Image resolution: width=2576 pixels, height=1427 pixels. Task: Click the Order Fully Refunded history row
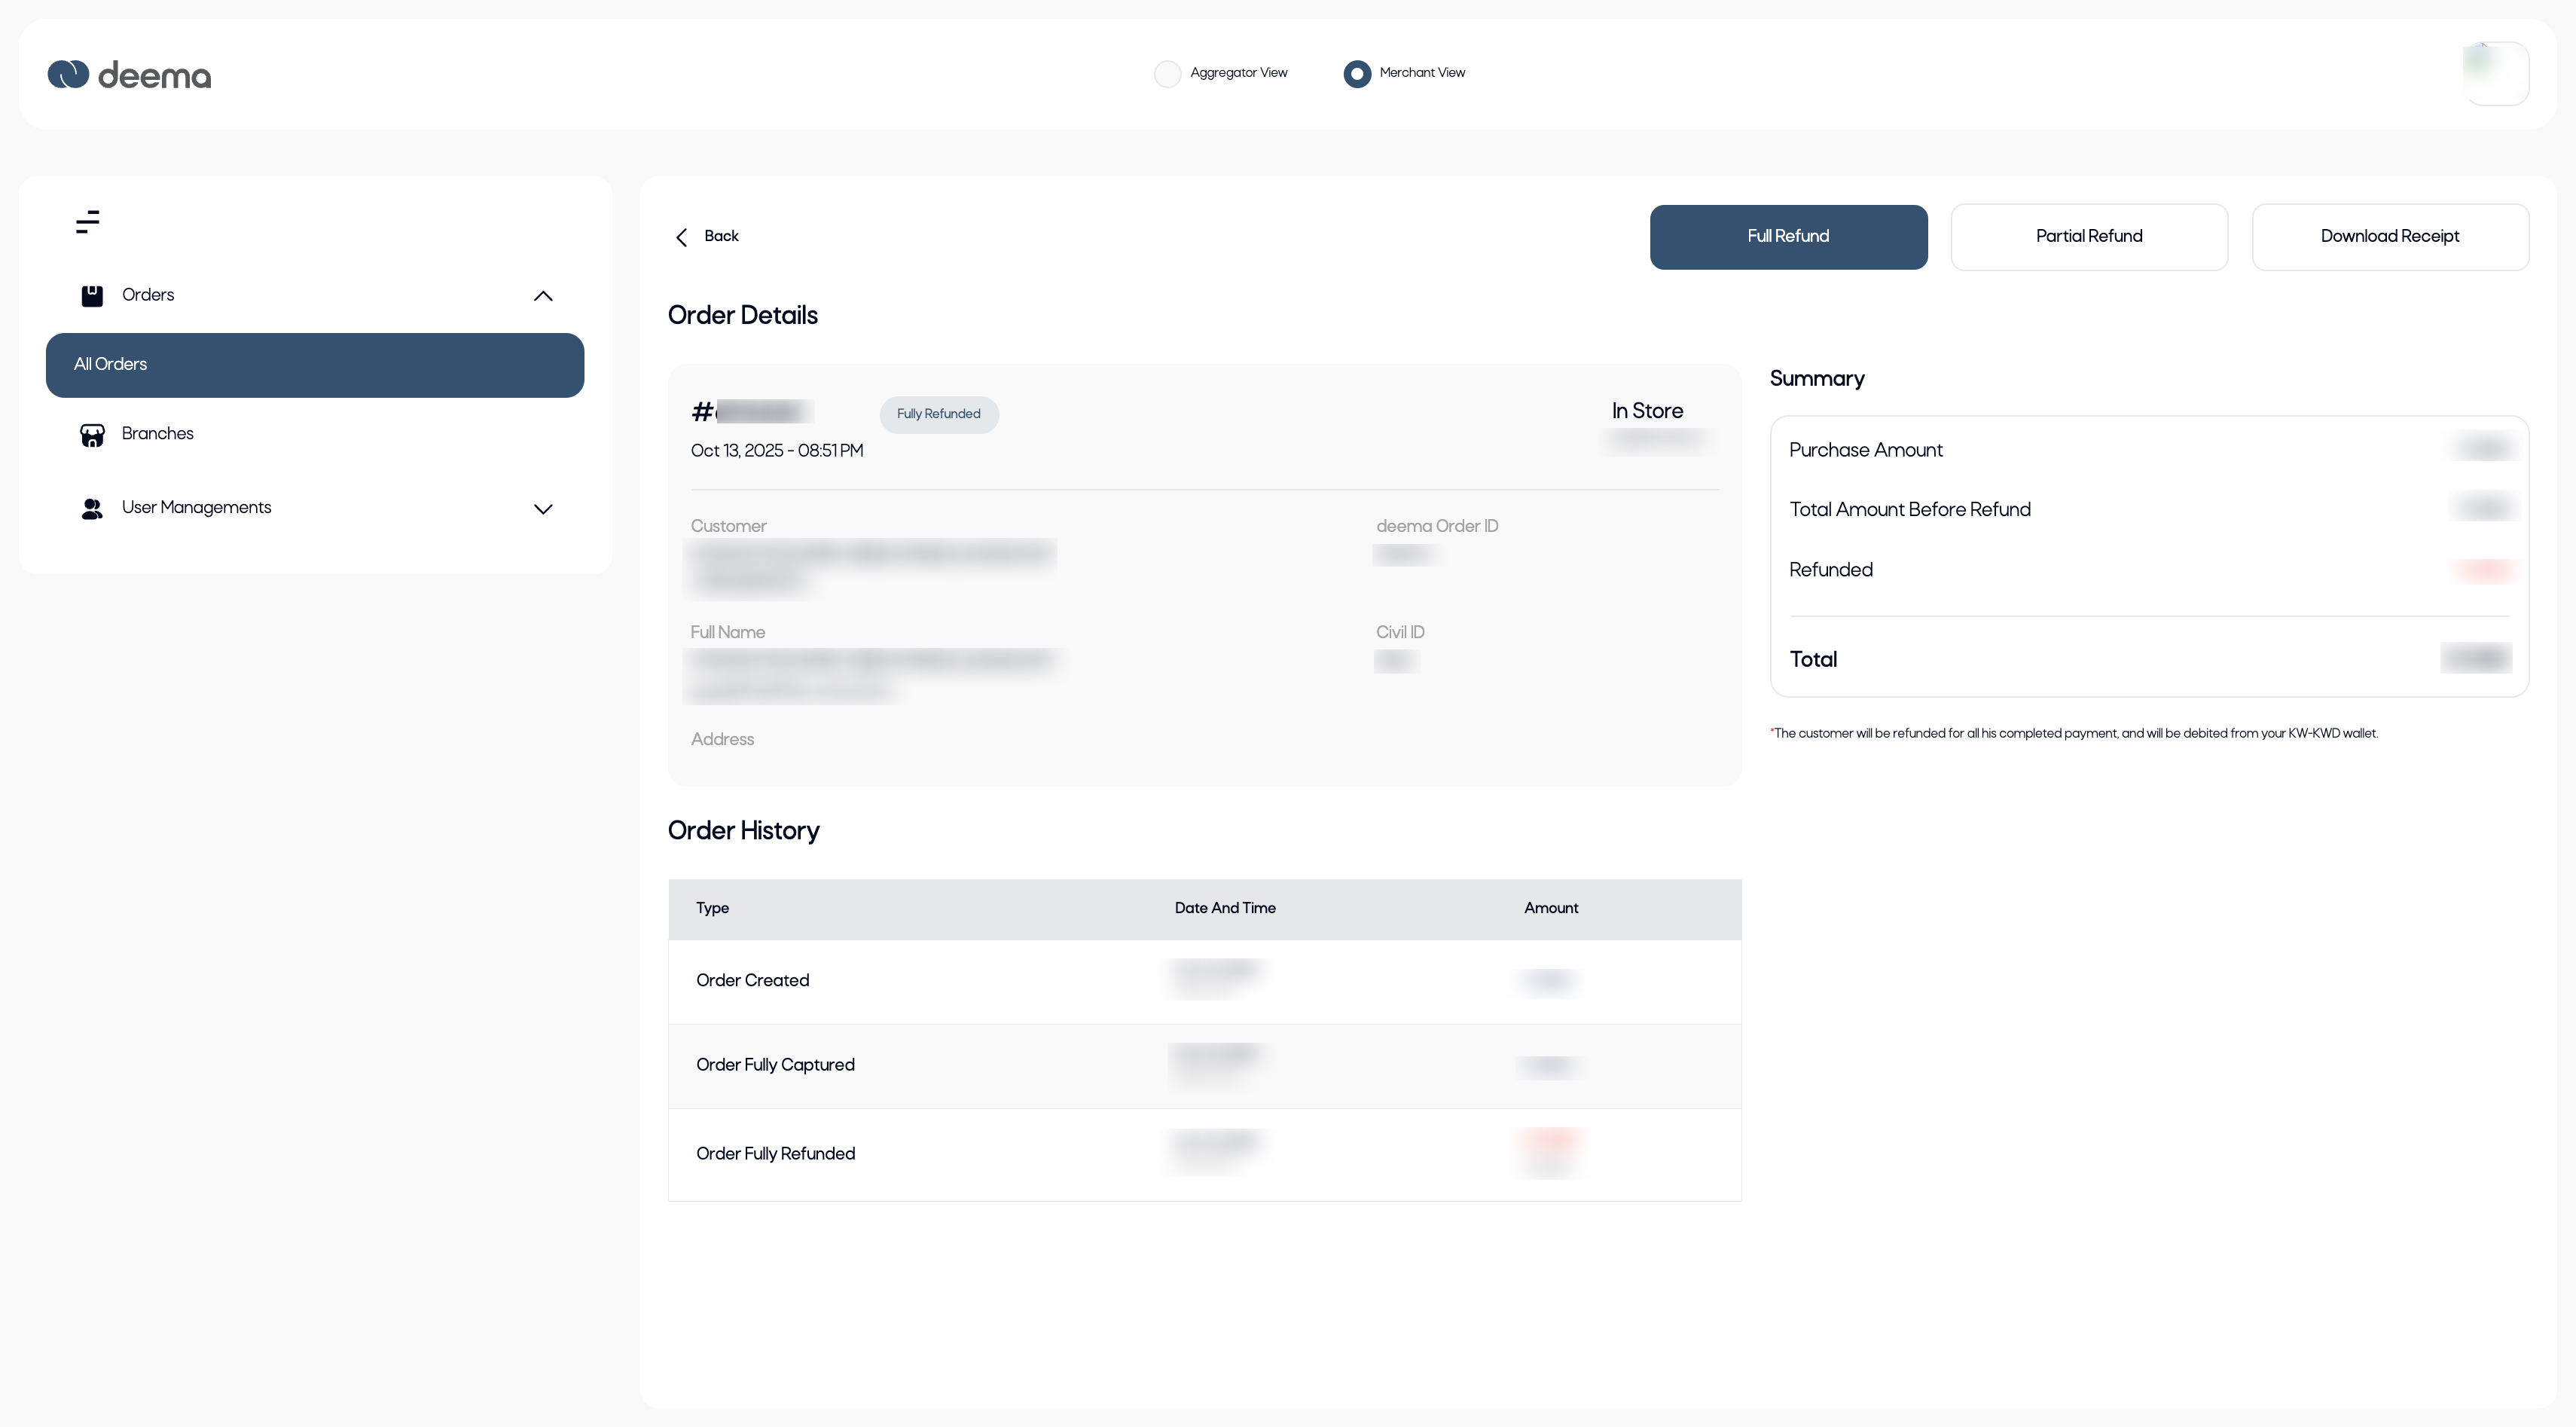(775, 1154)
